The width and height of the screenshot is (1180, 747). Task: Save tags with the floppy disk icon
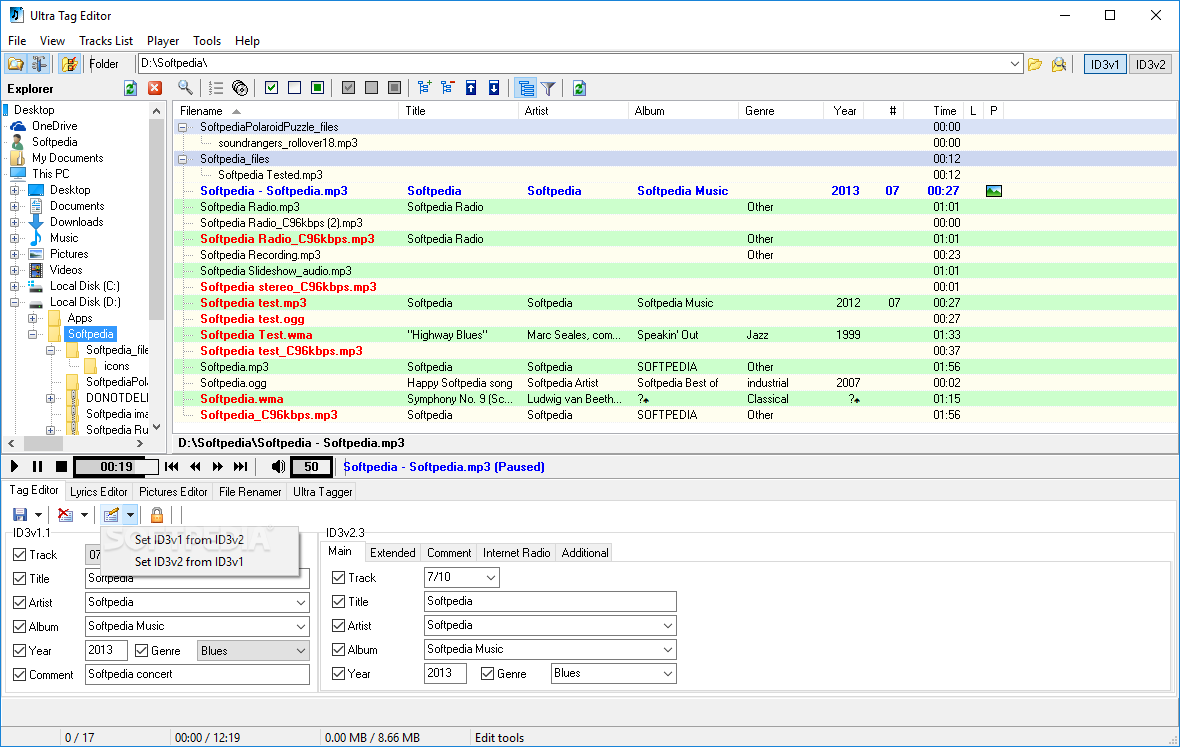click(20, 515)
